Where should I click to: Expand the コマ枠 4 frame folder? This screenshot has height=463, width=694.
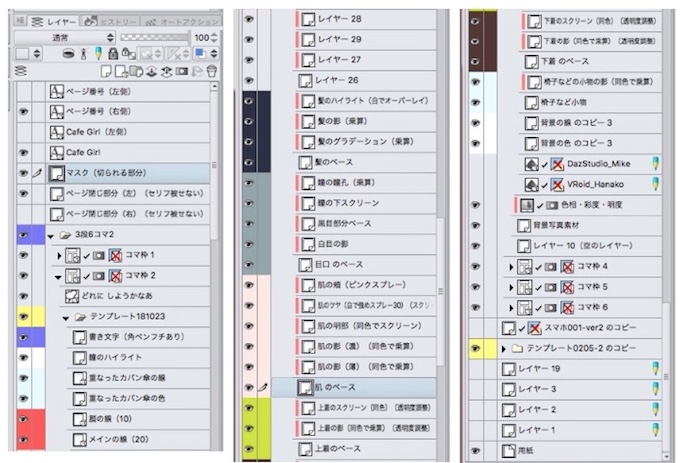coord(511,267)
